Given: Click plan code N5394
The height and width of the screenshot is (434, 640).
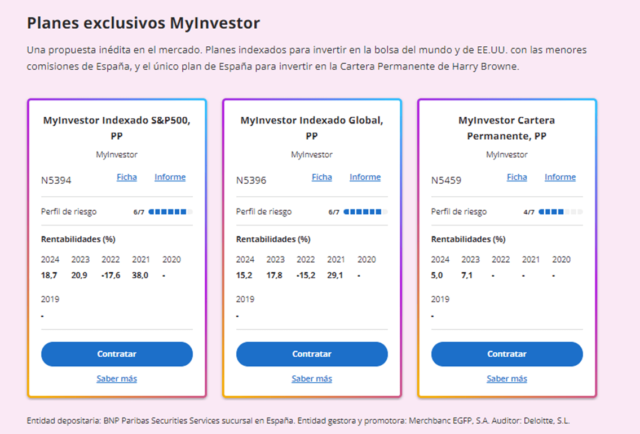Looking at the screenshot, I should (56, 180).
